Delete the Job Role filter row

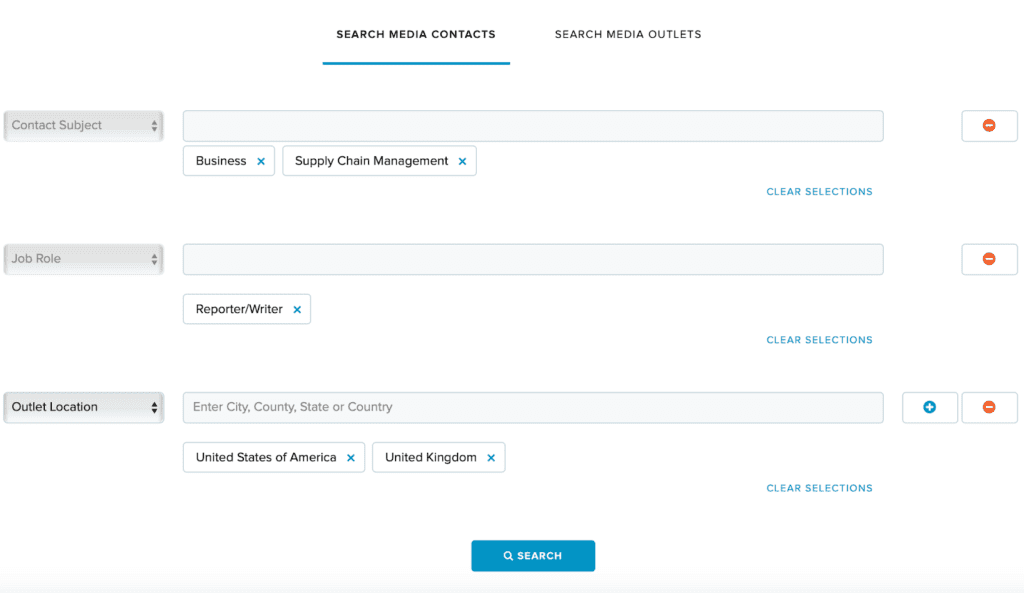989,259
